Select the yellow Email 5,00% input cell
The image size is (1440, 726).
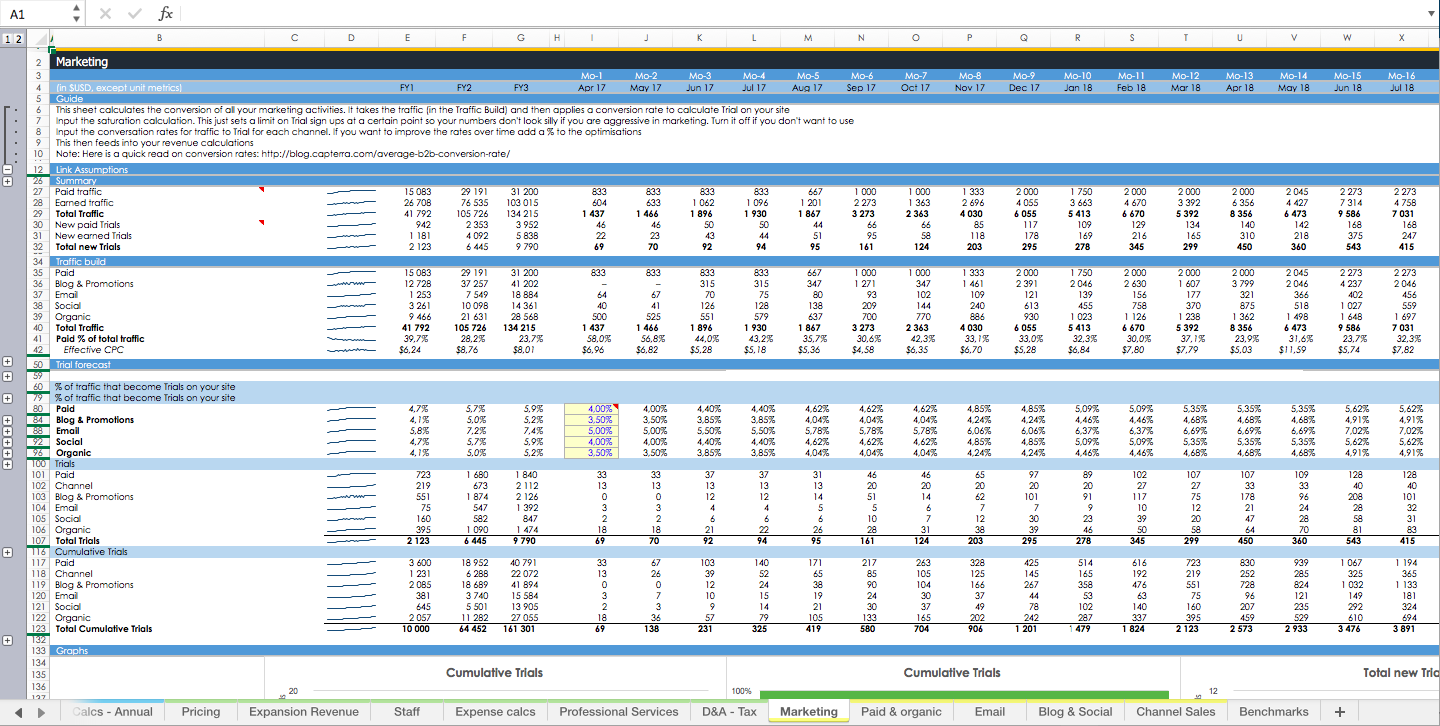pyautogui.click(x=592, y=431)
